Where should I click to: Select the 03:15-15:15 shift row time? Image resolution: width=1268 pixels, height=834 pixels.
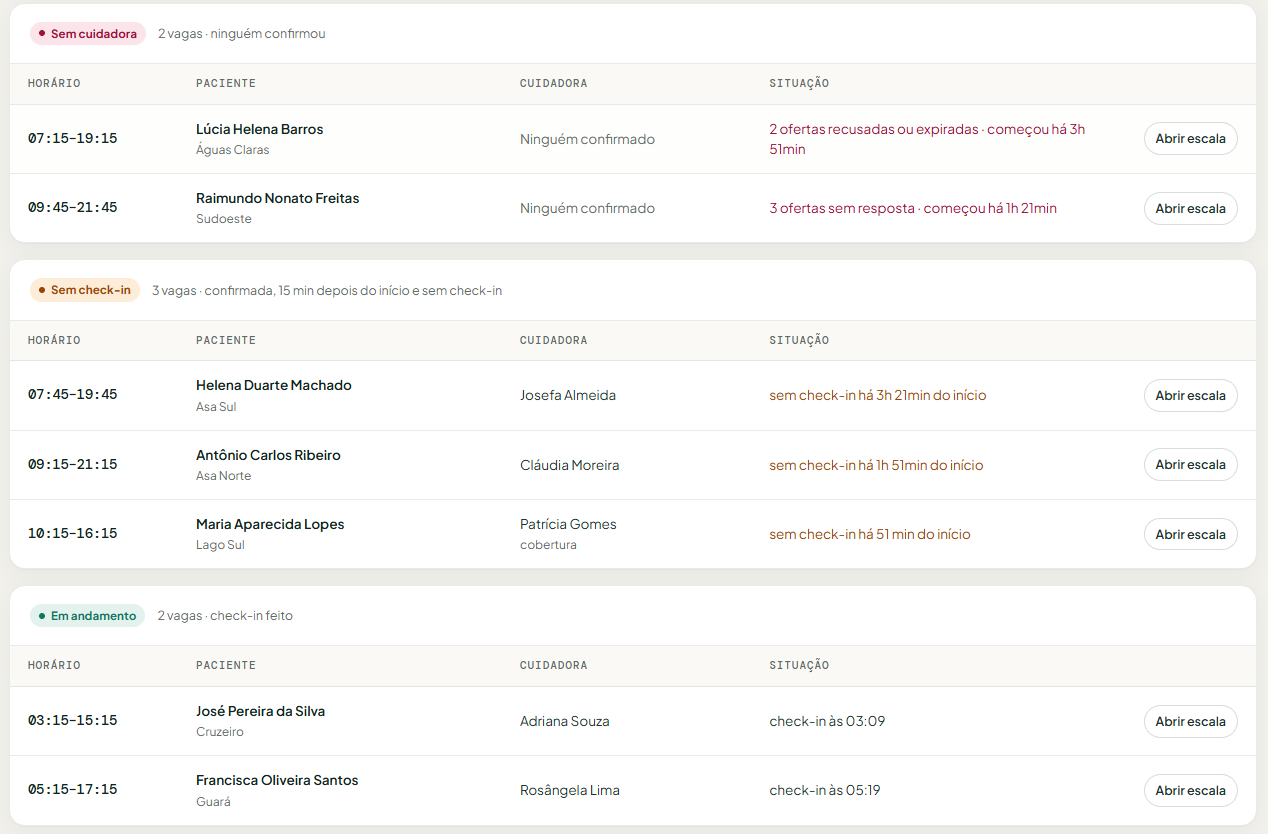72,720
